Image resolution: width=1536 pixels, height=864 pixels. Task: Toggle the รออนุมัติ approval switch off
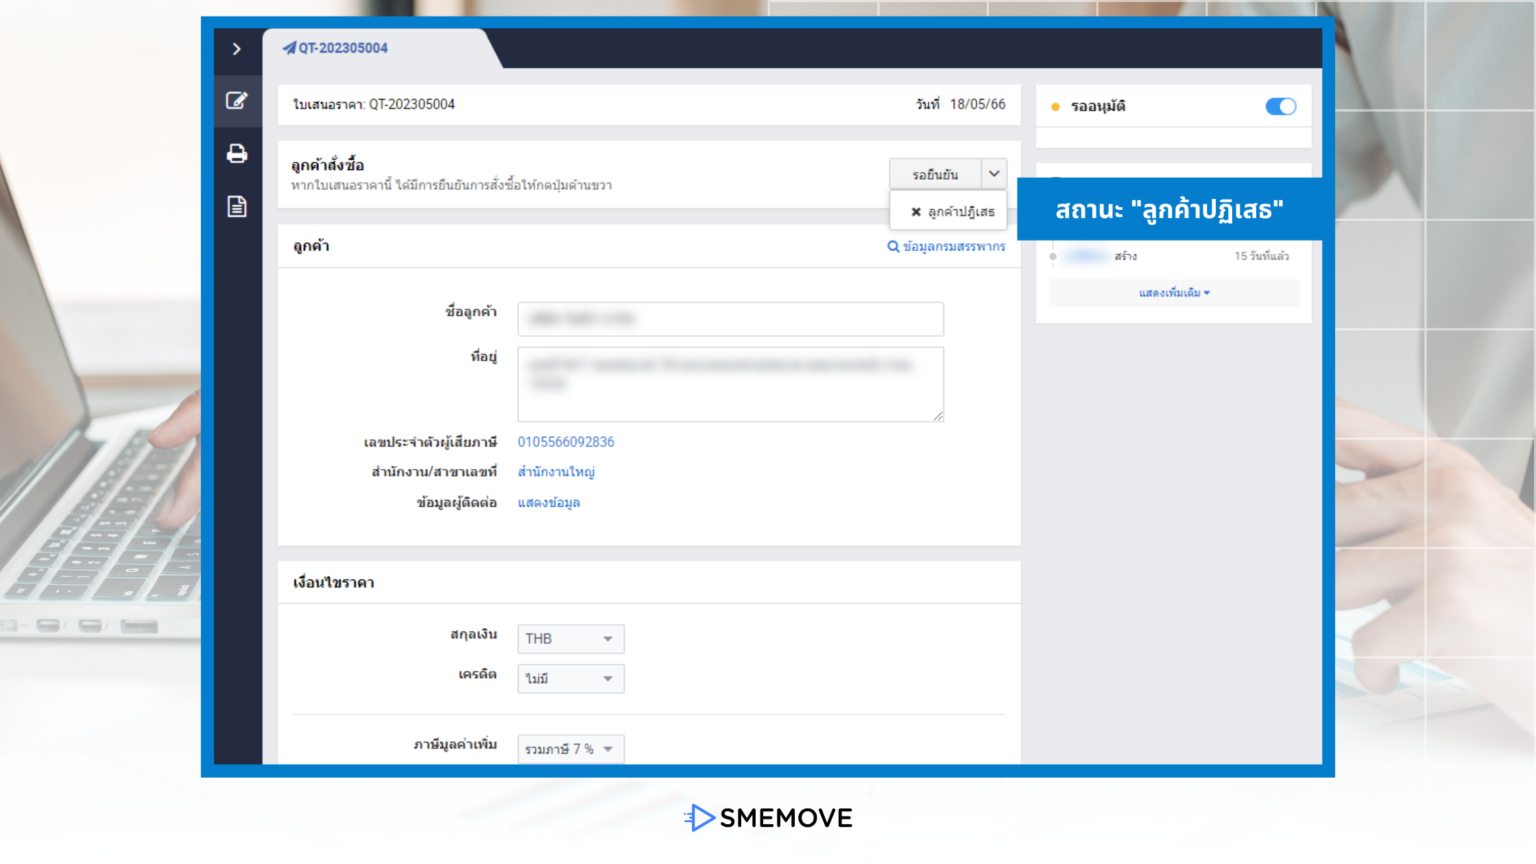tap(1280, 105)
